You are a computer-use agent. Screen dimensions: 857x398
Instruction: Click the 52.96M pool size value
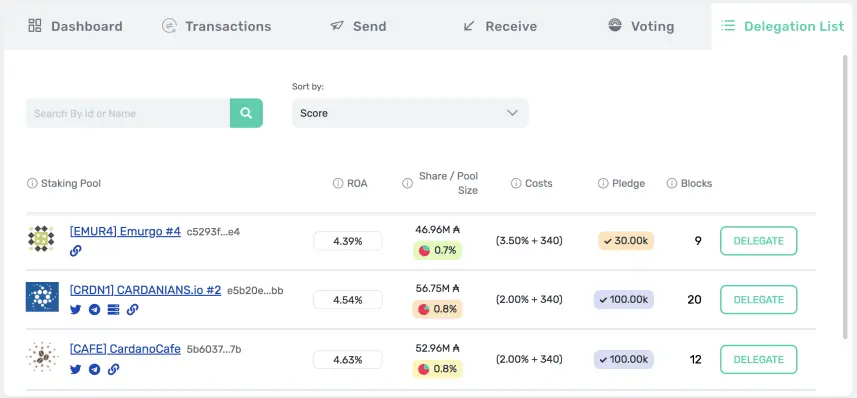point(437,348)
